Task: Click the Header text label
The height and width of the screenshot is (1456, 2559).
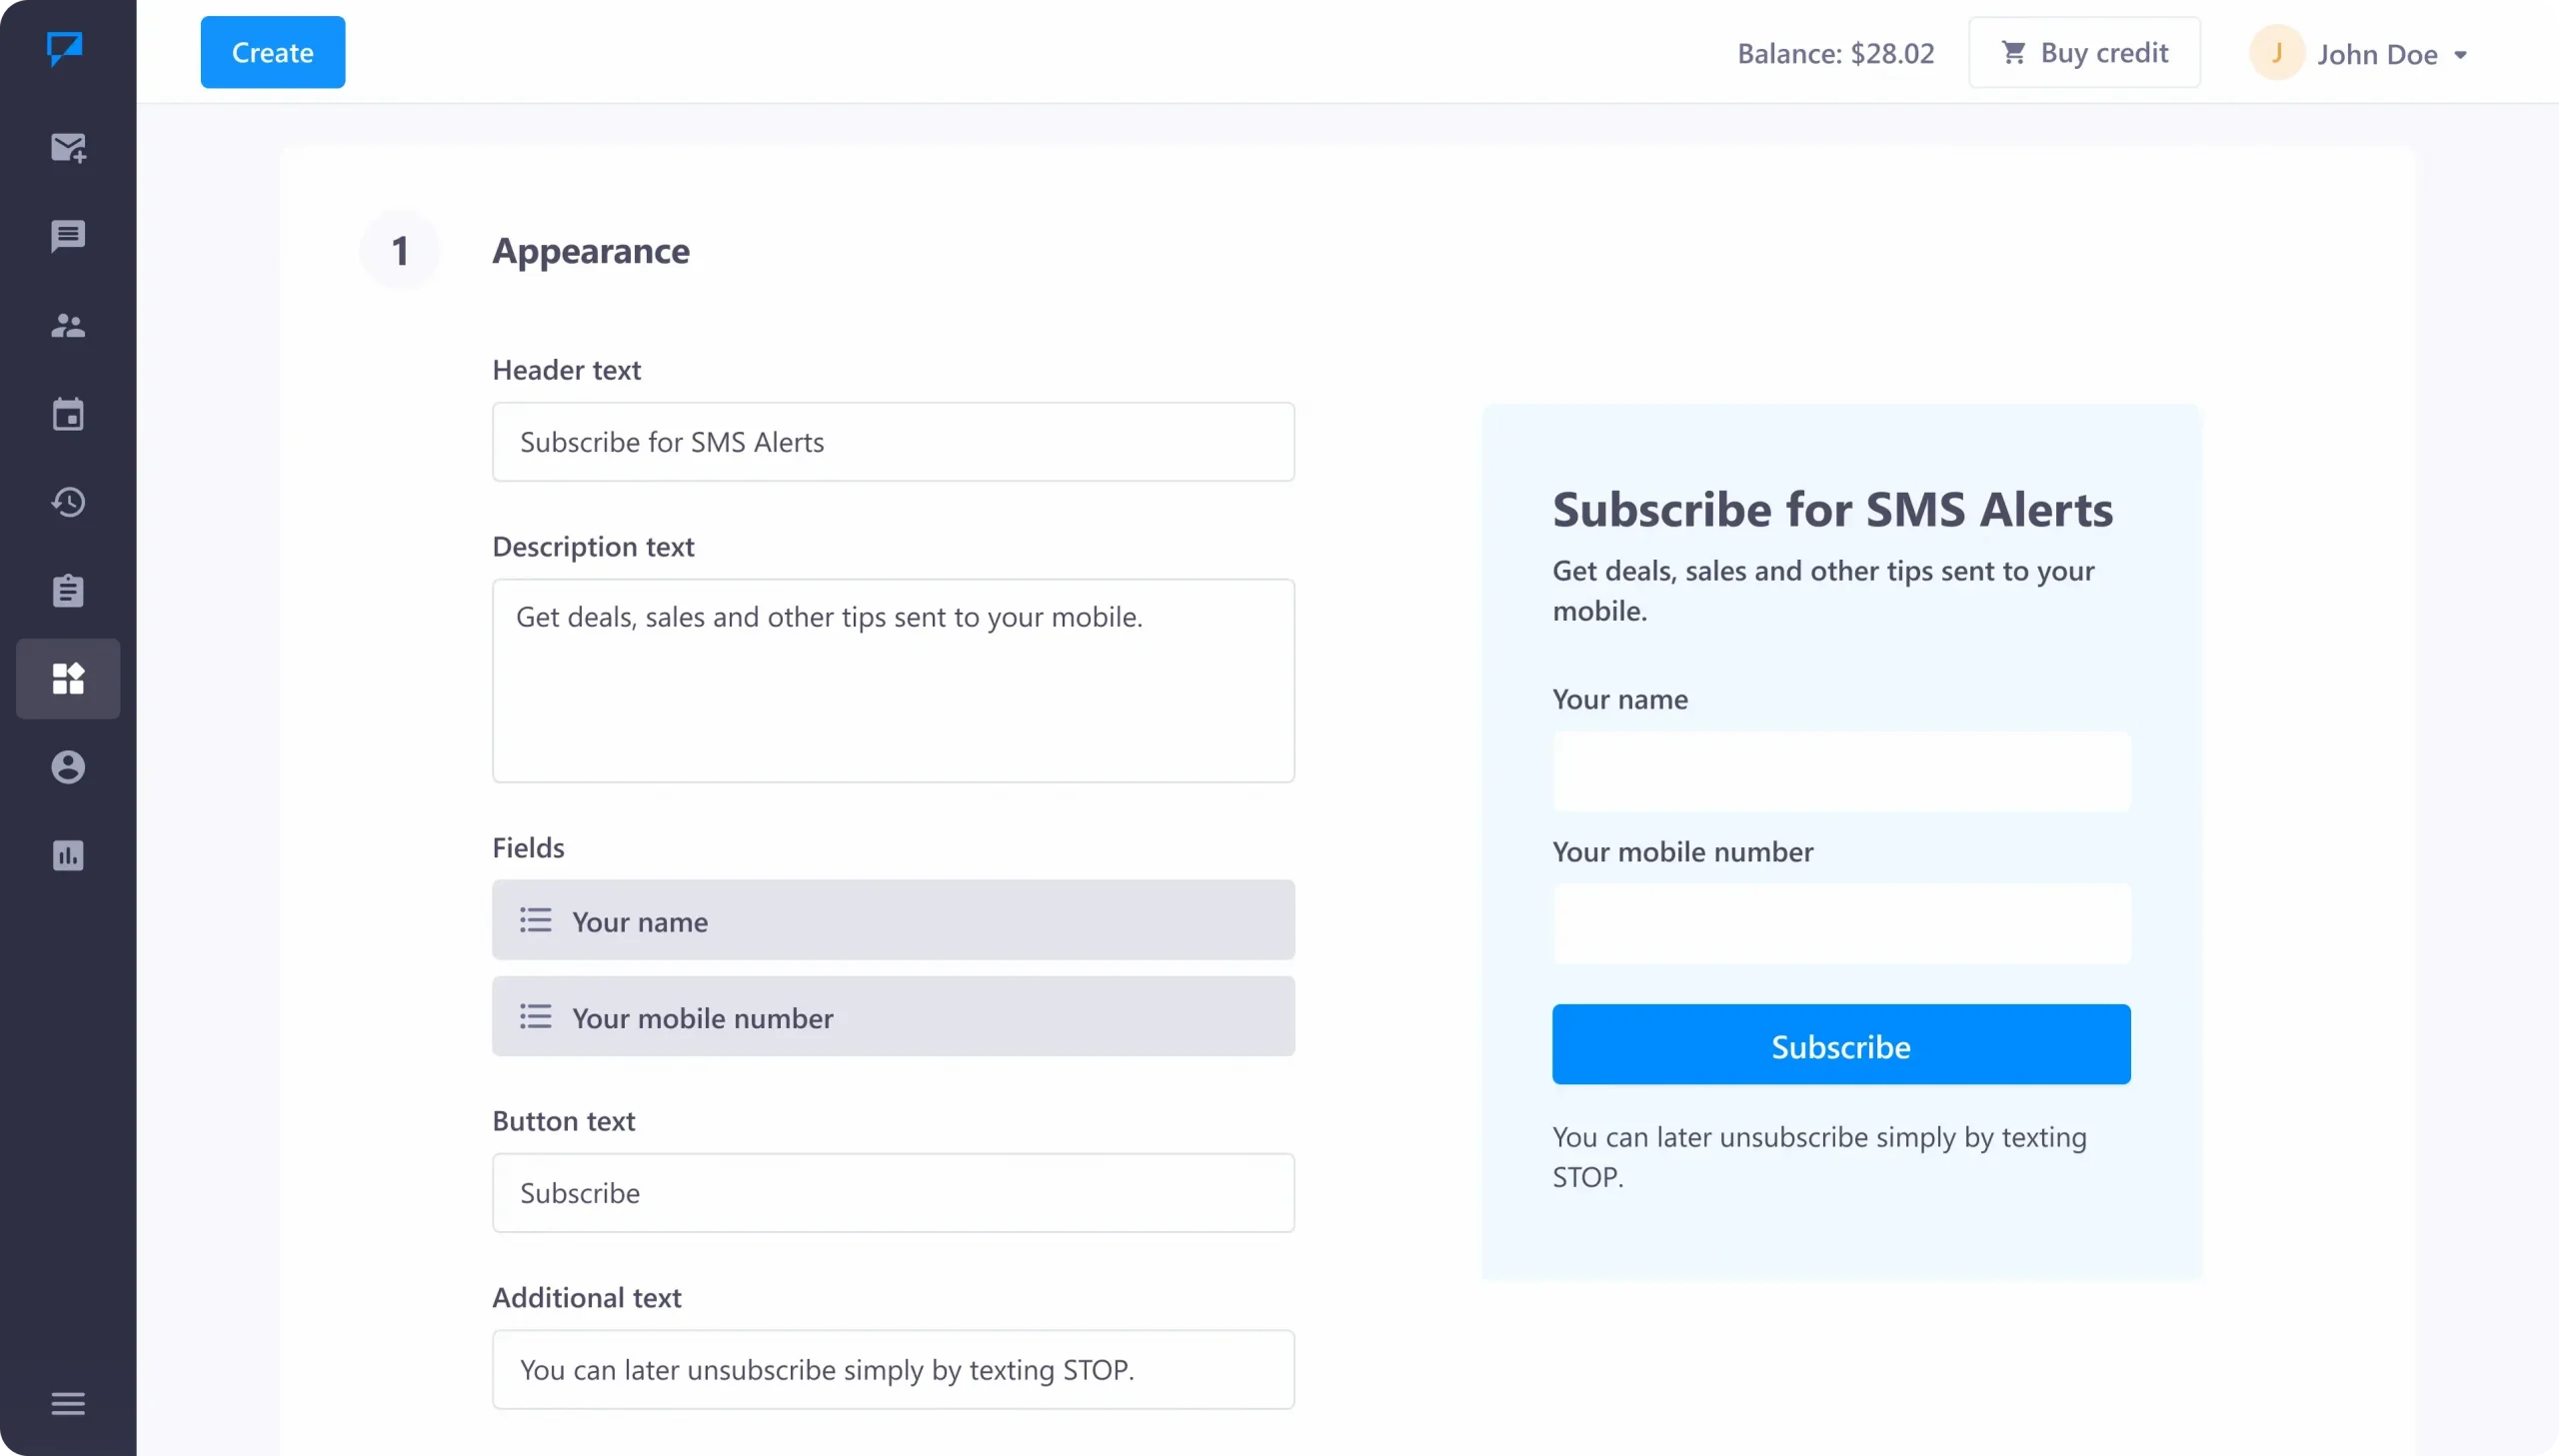Action: 566,370
